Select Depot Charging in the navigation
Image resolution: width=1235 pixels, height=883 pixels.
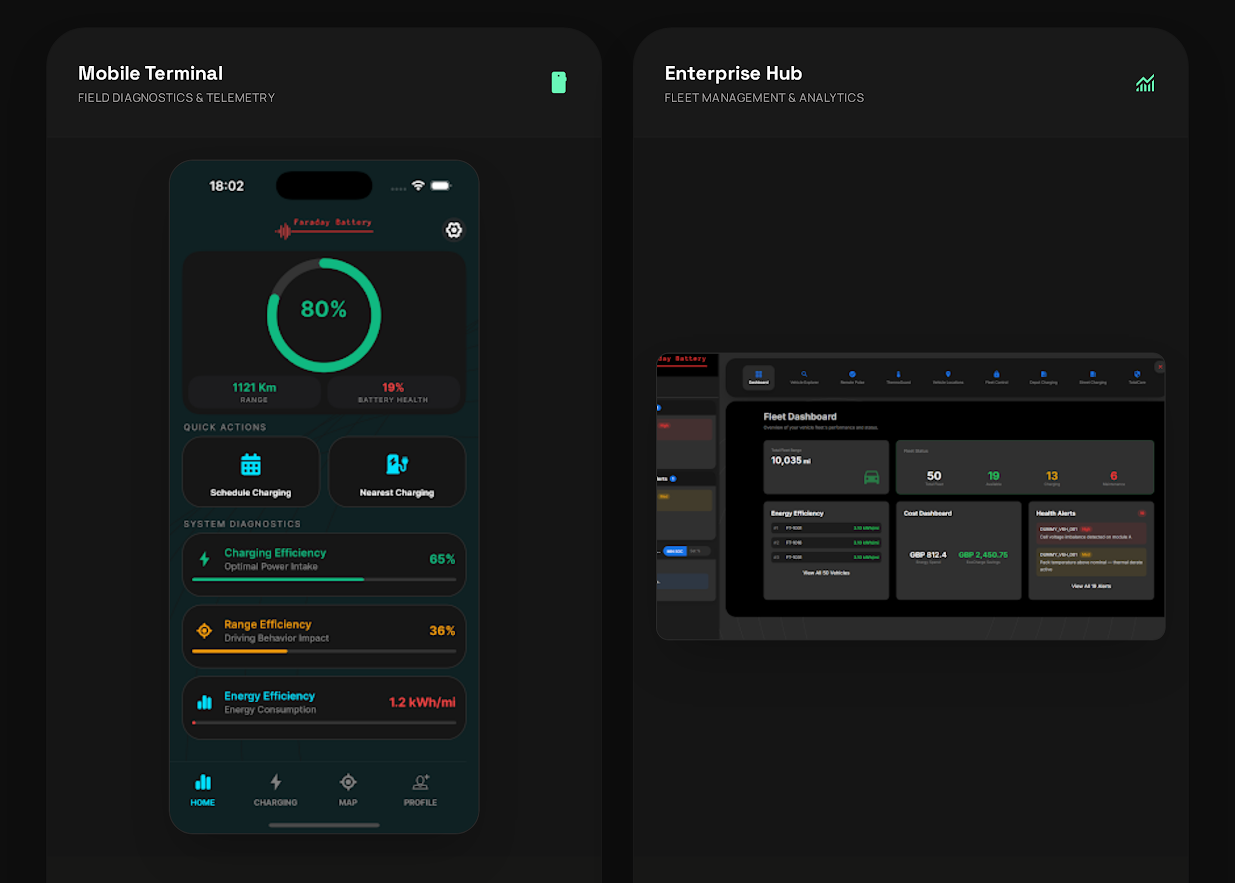[x=1043, y=377]
